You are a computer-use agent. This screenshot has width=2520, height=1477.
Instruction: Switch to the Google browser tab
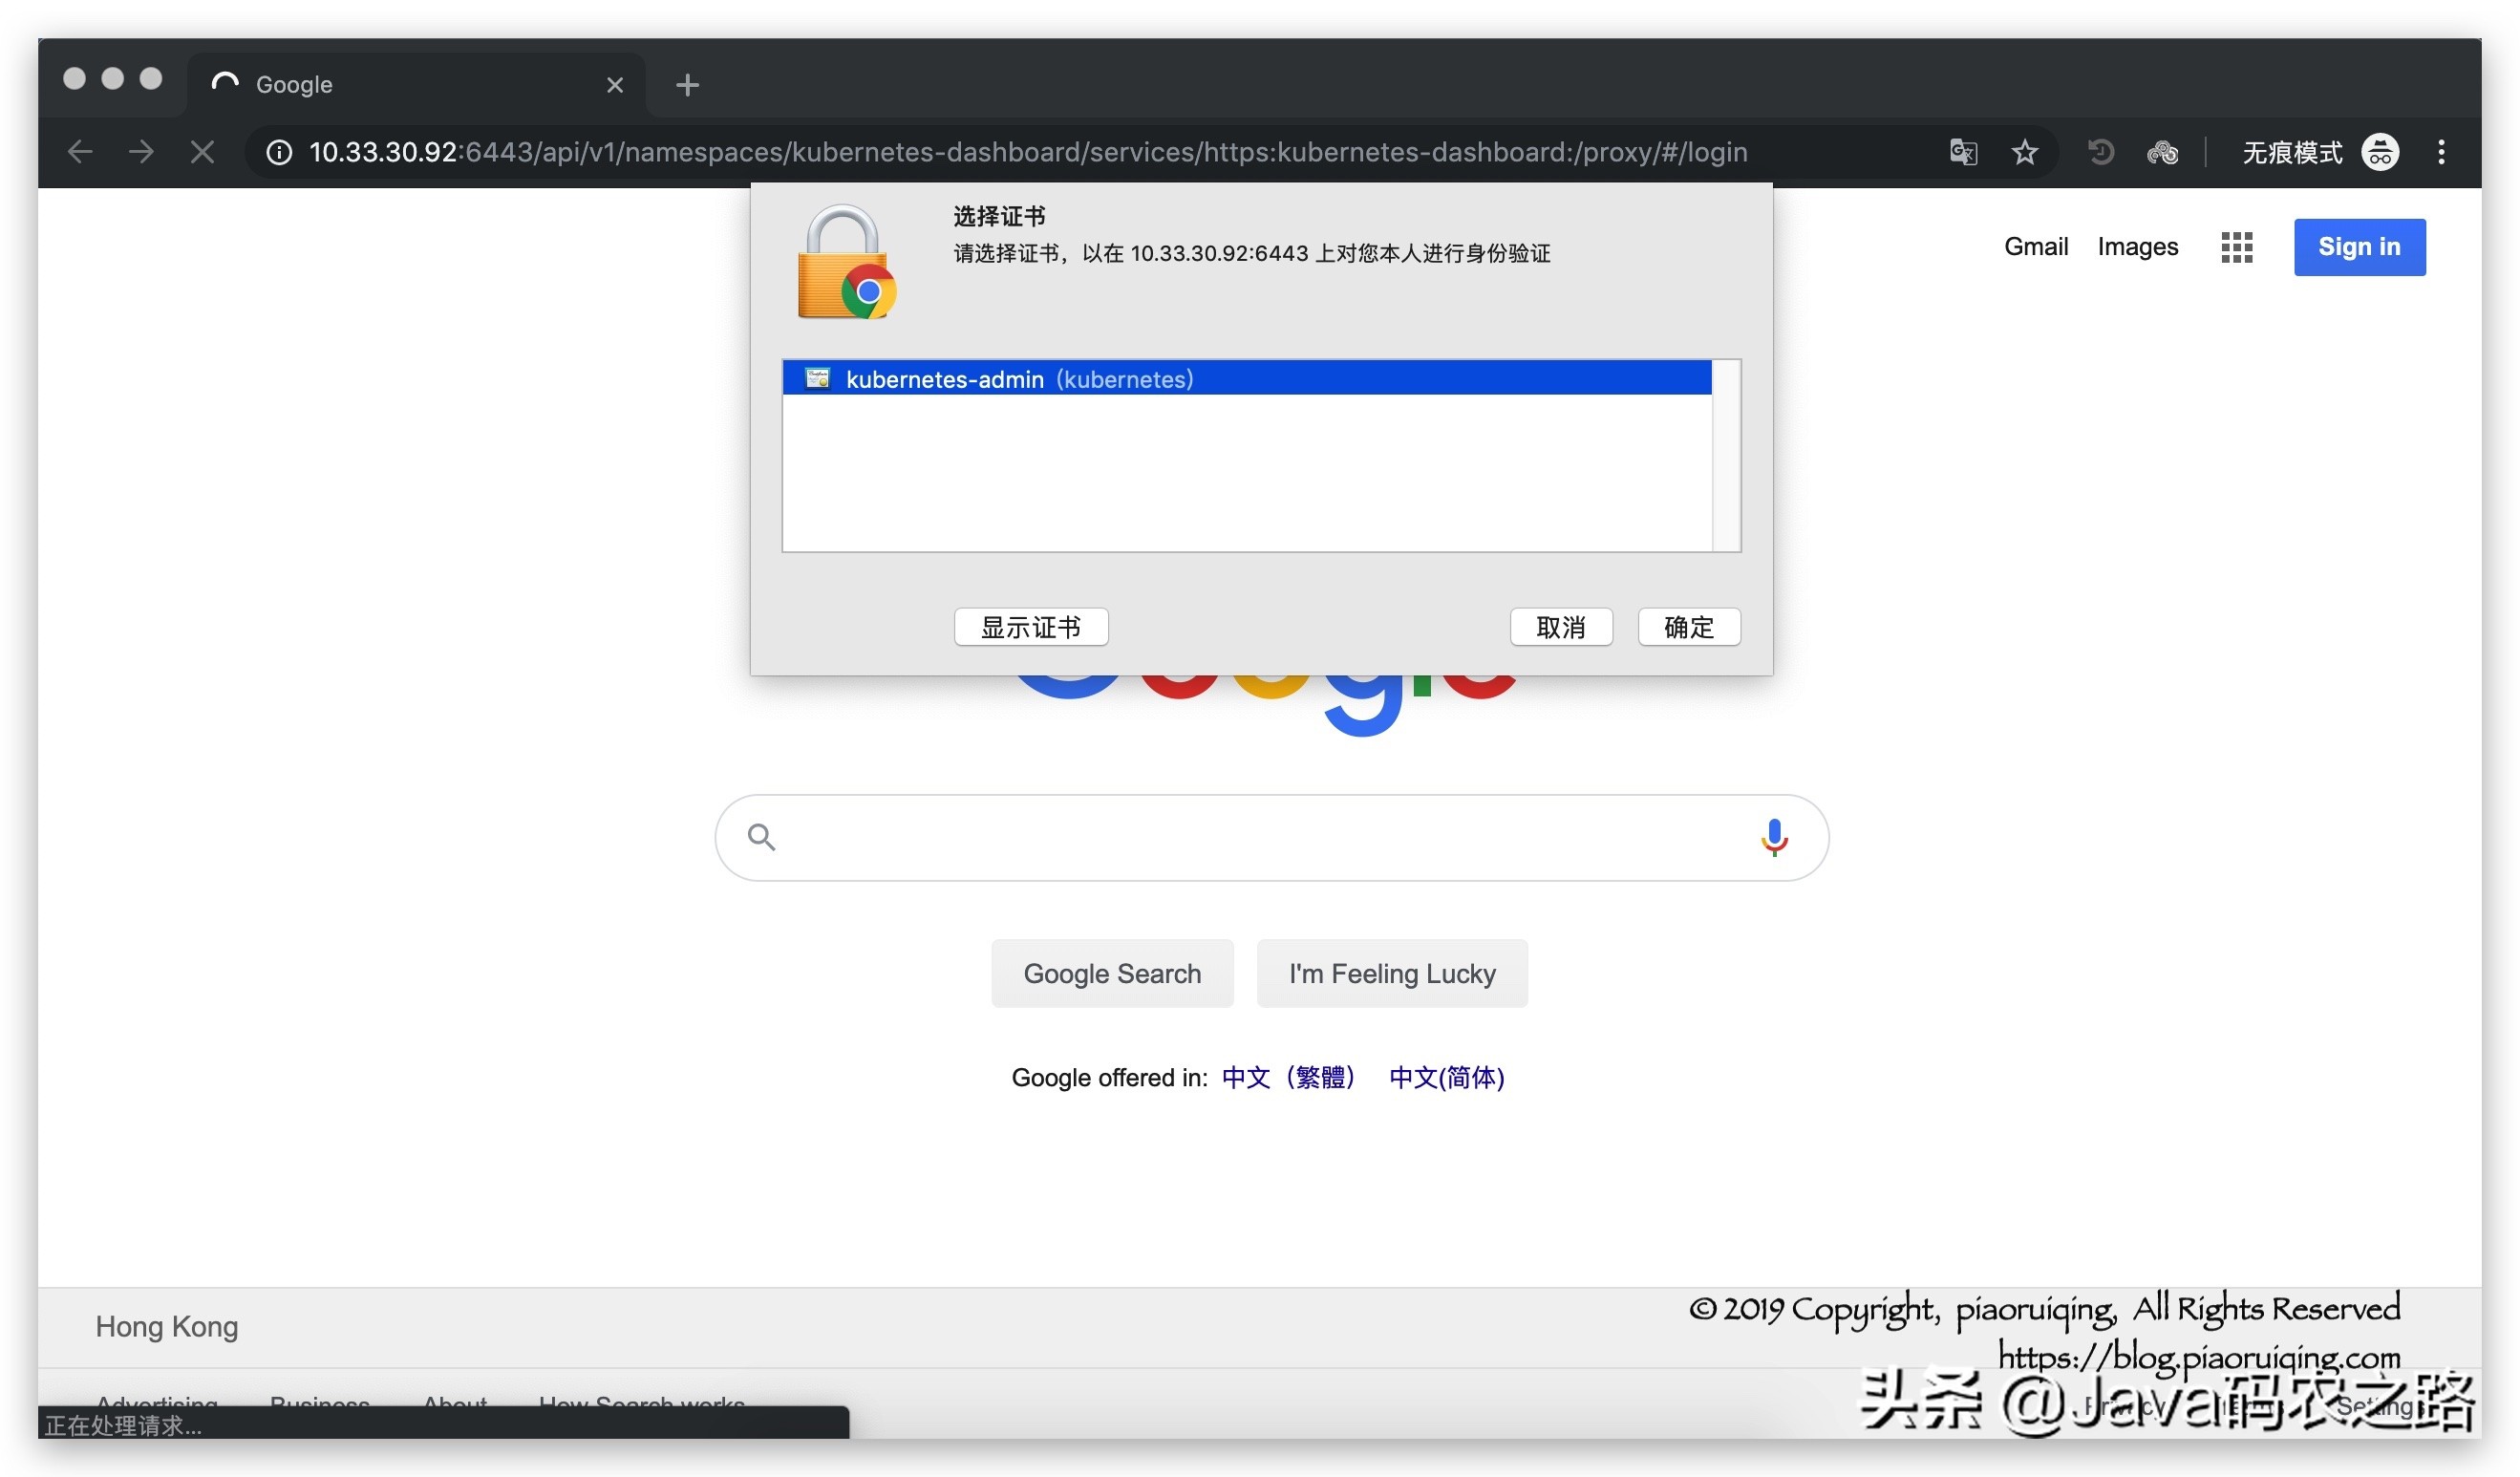[400, 84]
